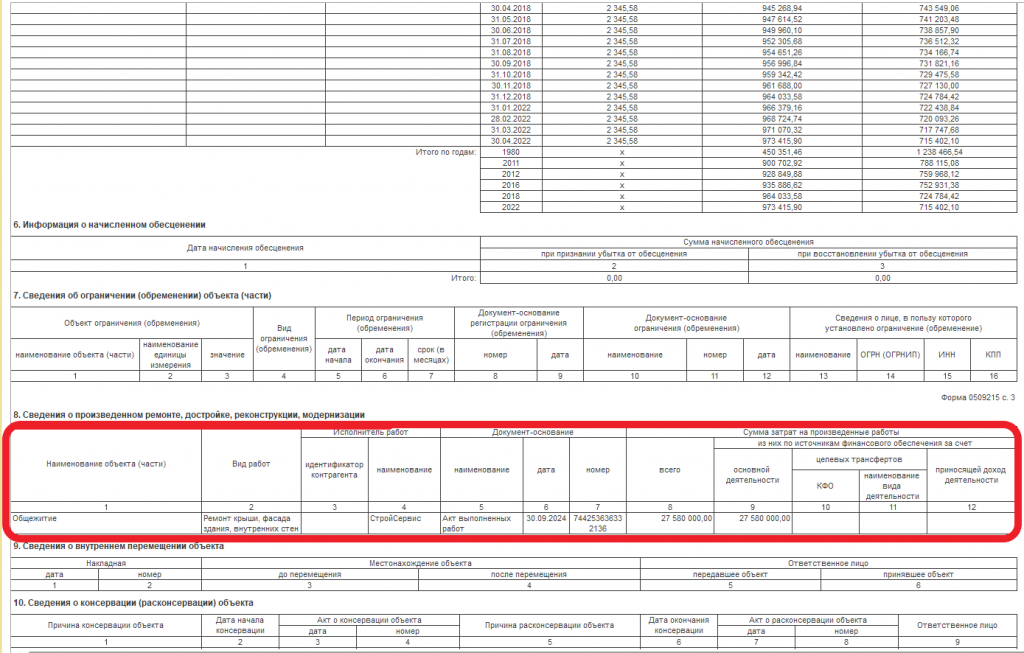Select 'Причина консервации объекта' header
1024x653 pixels.
[106, 626]
